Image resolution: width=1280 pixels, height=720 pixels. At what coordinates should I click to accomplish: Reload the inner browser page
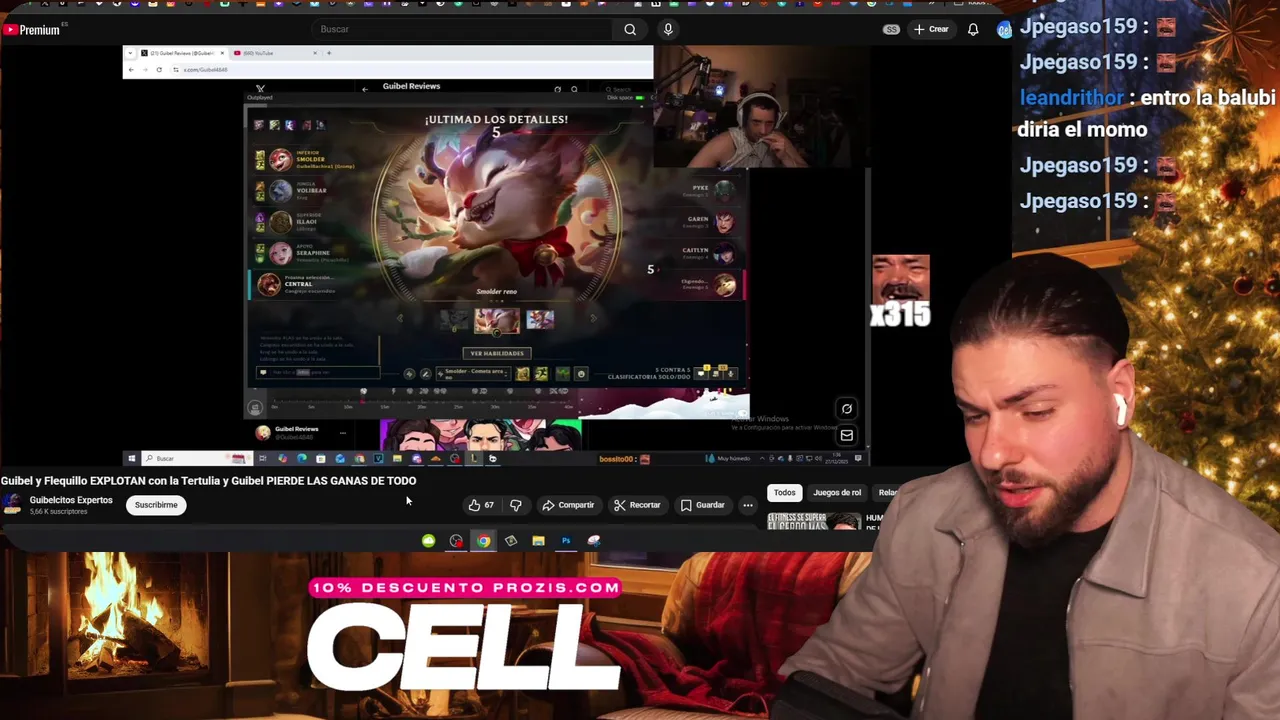tap(159, 70)
